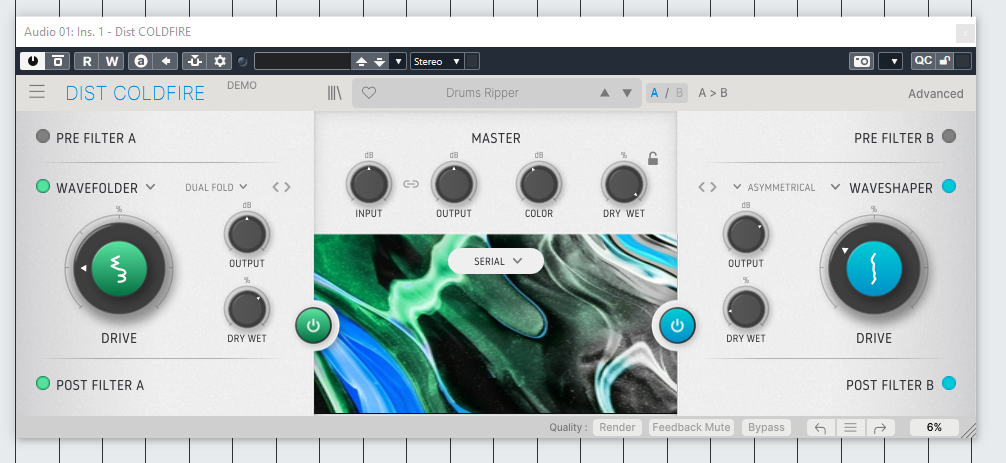The height and width of the screenshot is (463, 1006).
Task: Activate side-chain routing icon
Action: tap(194, 61)
